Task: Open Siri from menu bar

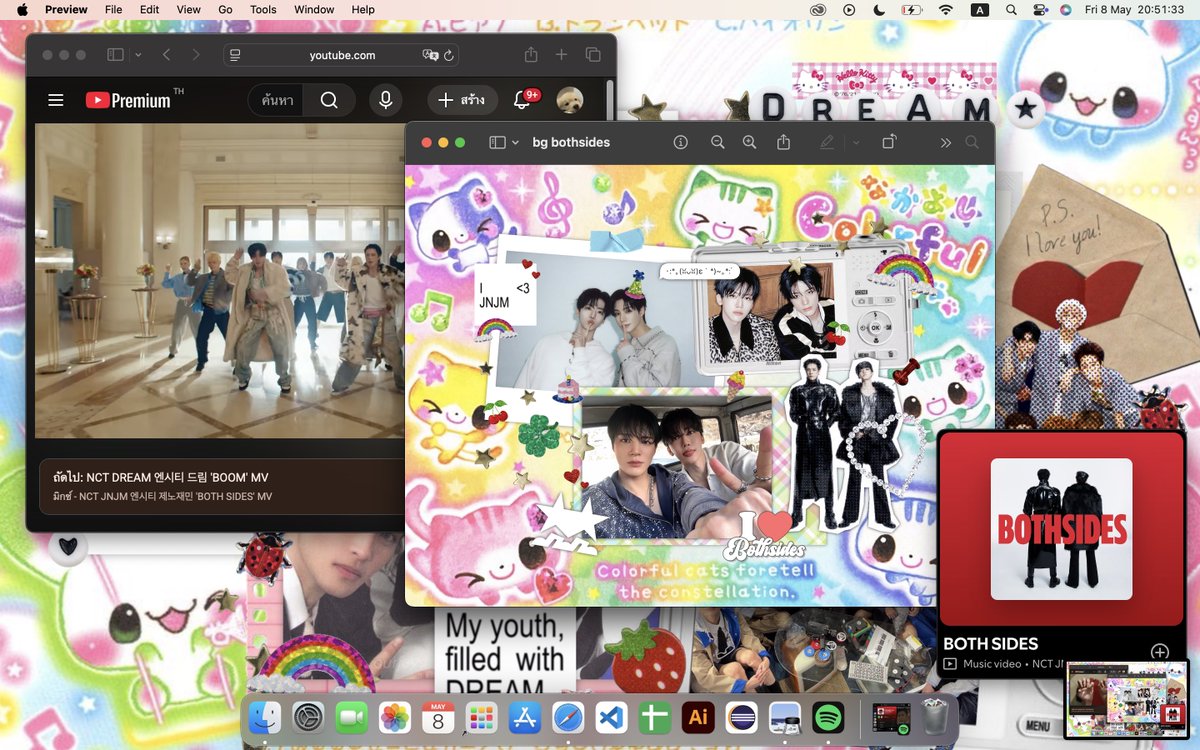Action: (x=1066, y=9)
